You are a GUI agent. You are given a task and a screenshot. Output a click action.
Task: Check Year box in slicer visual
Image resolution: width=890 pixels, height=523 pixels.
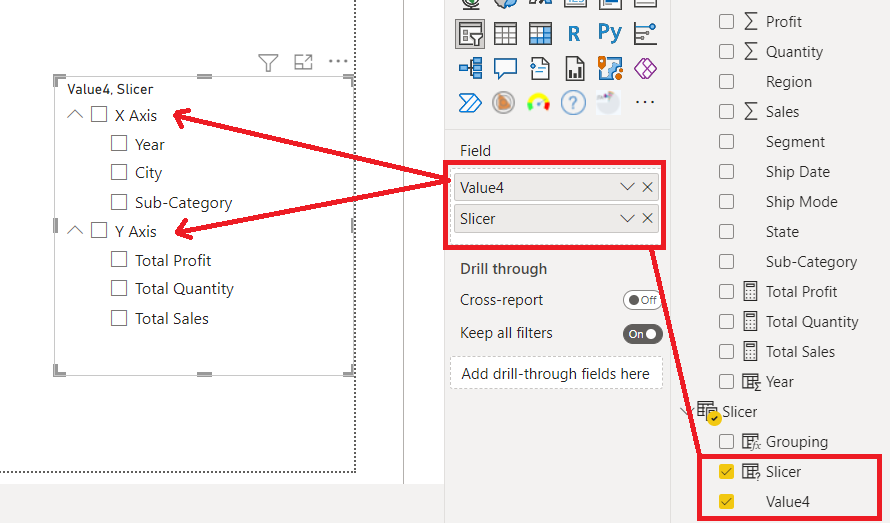click(x=119, y=143)
